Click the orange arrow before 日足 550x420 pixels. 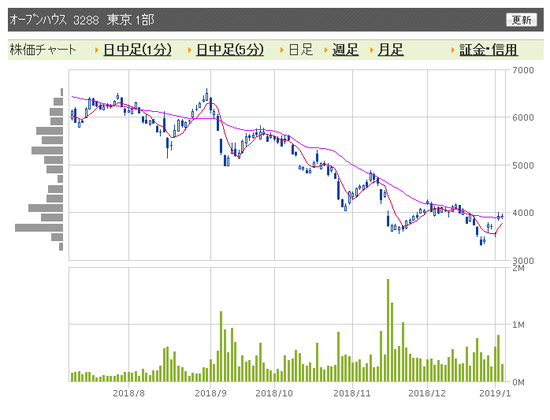(x=282, y=50)
